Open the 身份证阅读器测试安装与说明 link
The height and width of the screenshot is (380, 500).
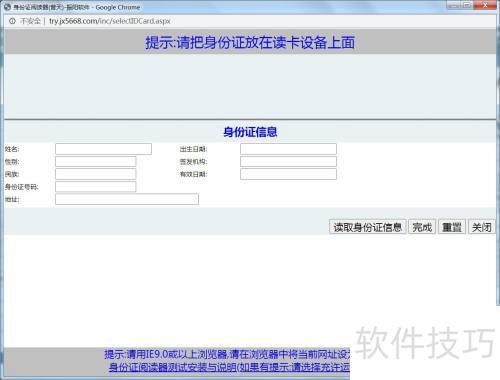pos(229,367)
